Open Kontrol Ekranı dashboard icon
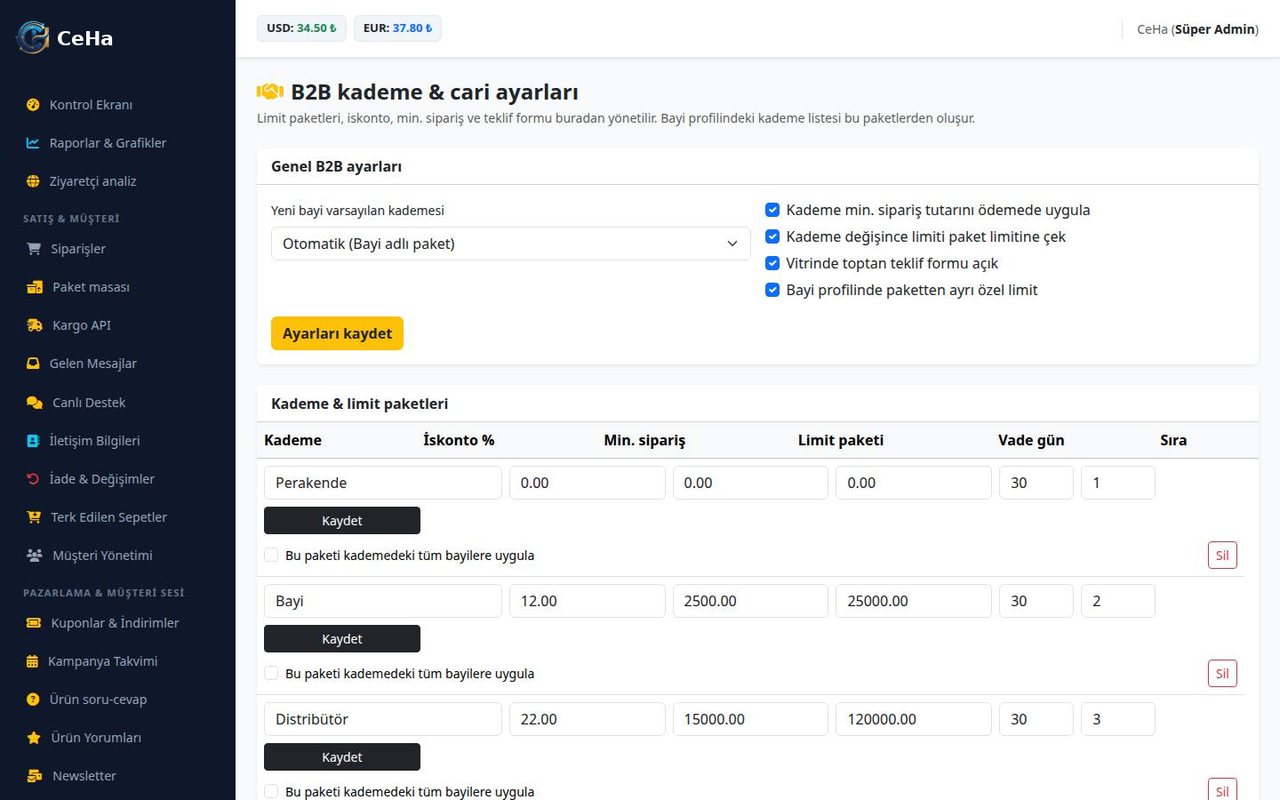 click(x=33, y=105)
